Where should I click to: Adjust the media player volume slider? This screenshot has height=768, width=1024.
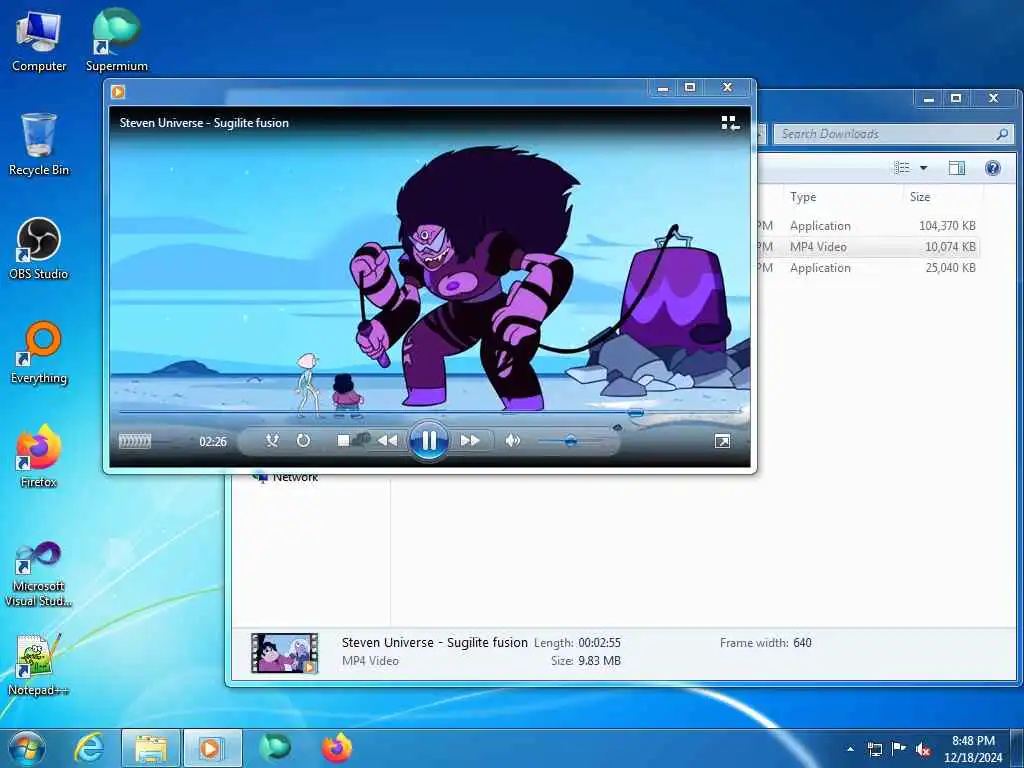click(570, 441)
